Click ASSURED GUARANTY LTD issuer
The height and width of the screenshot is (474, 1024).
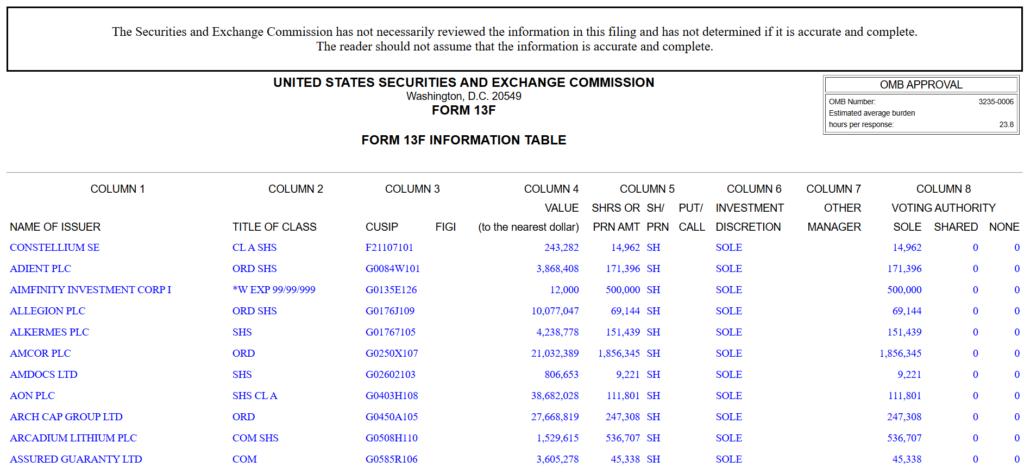[76, 459]
